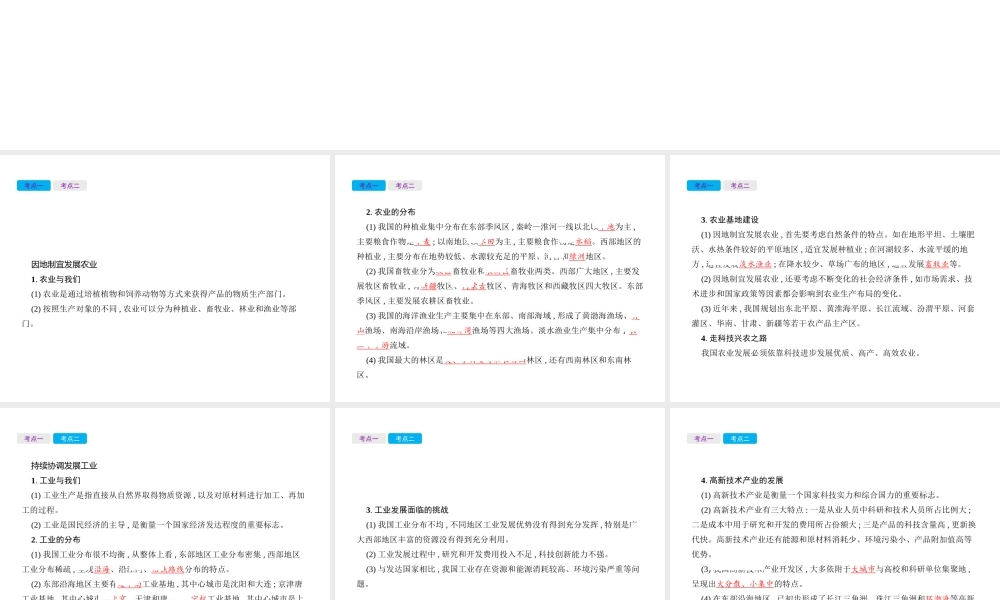The width and height of the screenshot is (1000, 600).
Task: Select 考点二 tab on 因地制宜发展农业 slide
Action: coord(70,186)
